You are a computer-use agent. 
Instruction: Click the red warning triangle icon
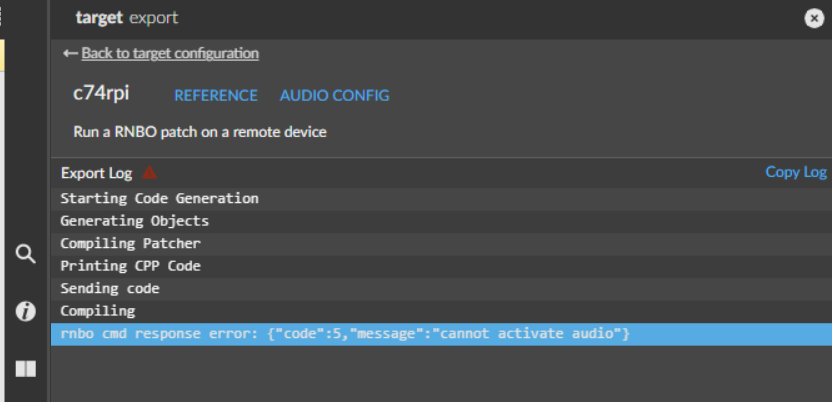point(150,172)
